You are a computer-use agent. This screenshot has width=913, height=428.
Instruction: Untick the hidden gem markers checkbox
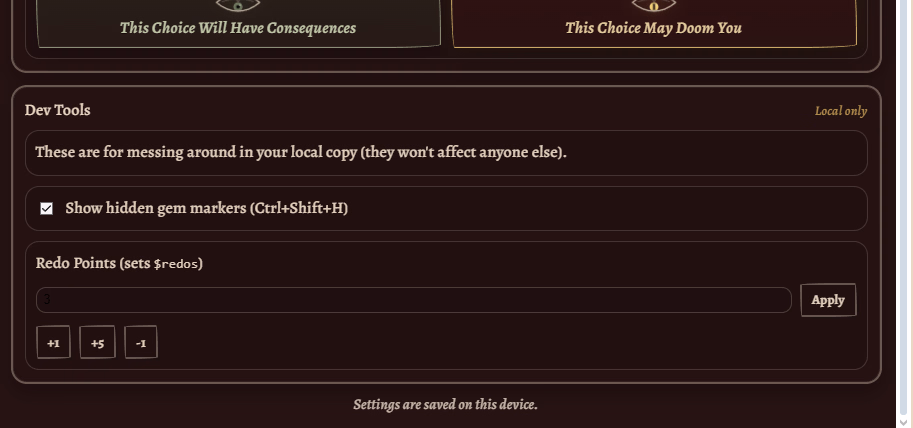click(x=46, y=209)
